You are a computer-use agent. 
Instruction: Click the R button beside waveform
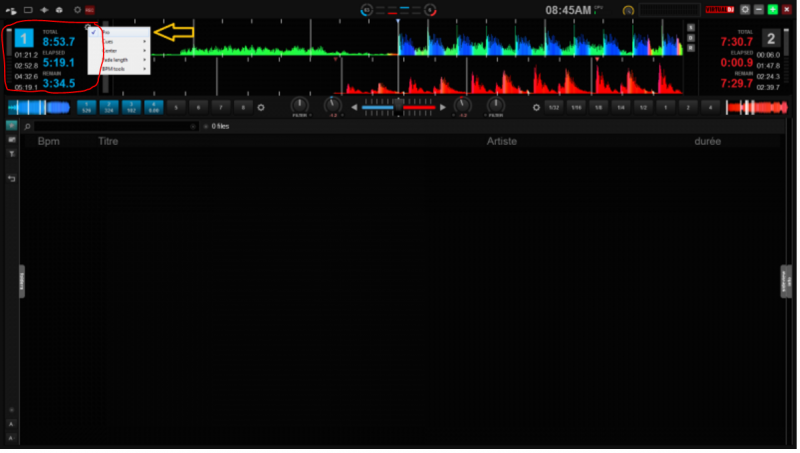point(691,48)
